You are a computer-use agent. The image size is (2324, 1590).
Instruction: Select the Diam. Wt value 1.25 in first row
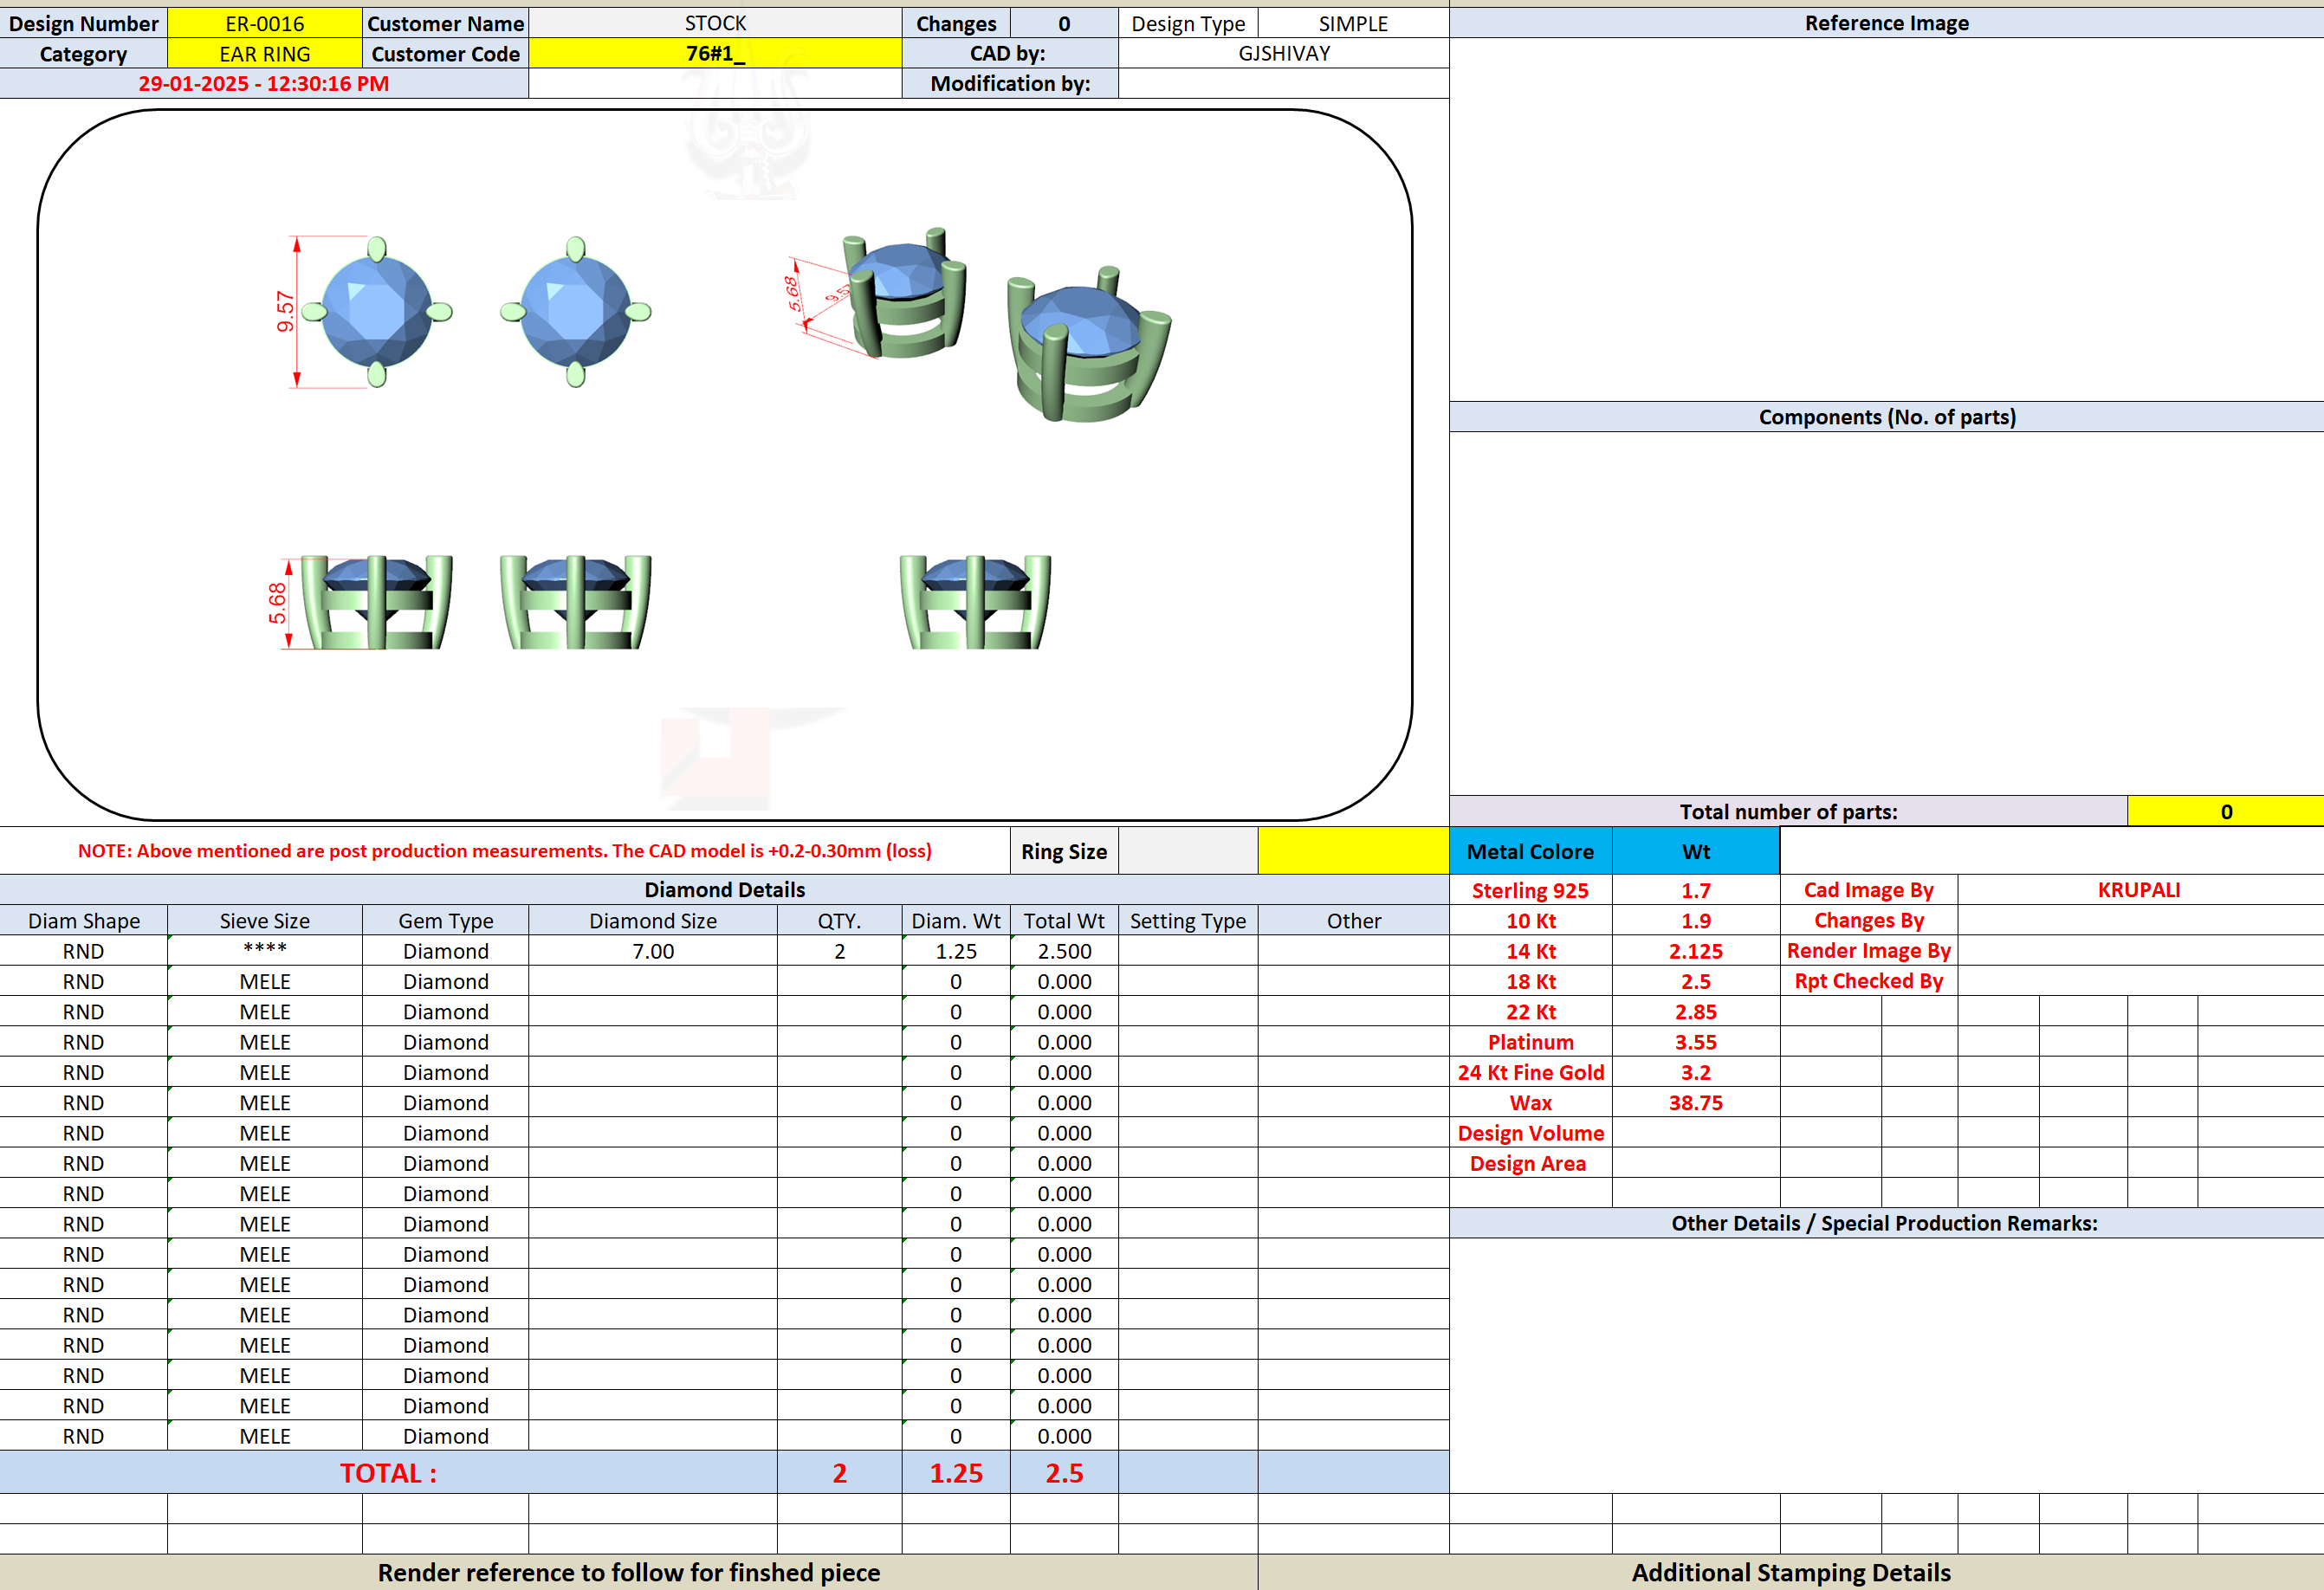pos(956,950)
